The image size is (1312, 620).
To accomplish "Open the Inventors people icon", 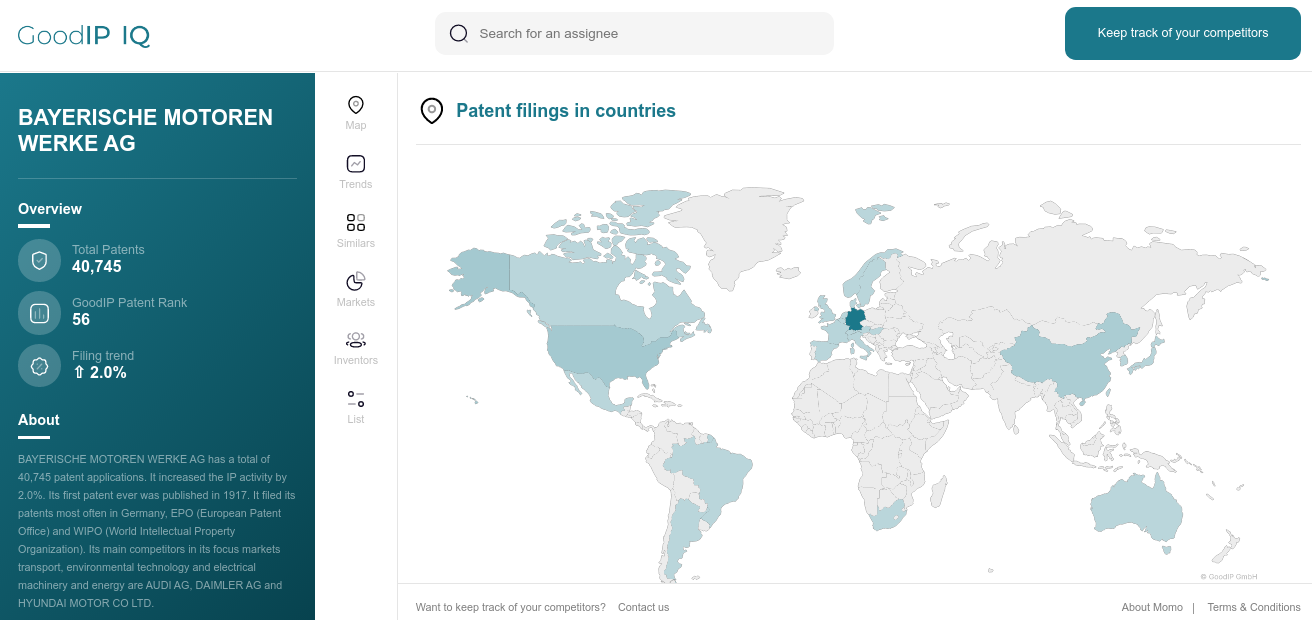I will pyautogui.click(x=355, y=340).
